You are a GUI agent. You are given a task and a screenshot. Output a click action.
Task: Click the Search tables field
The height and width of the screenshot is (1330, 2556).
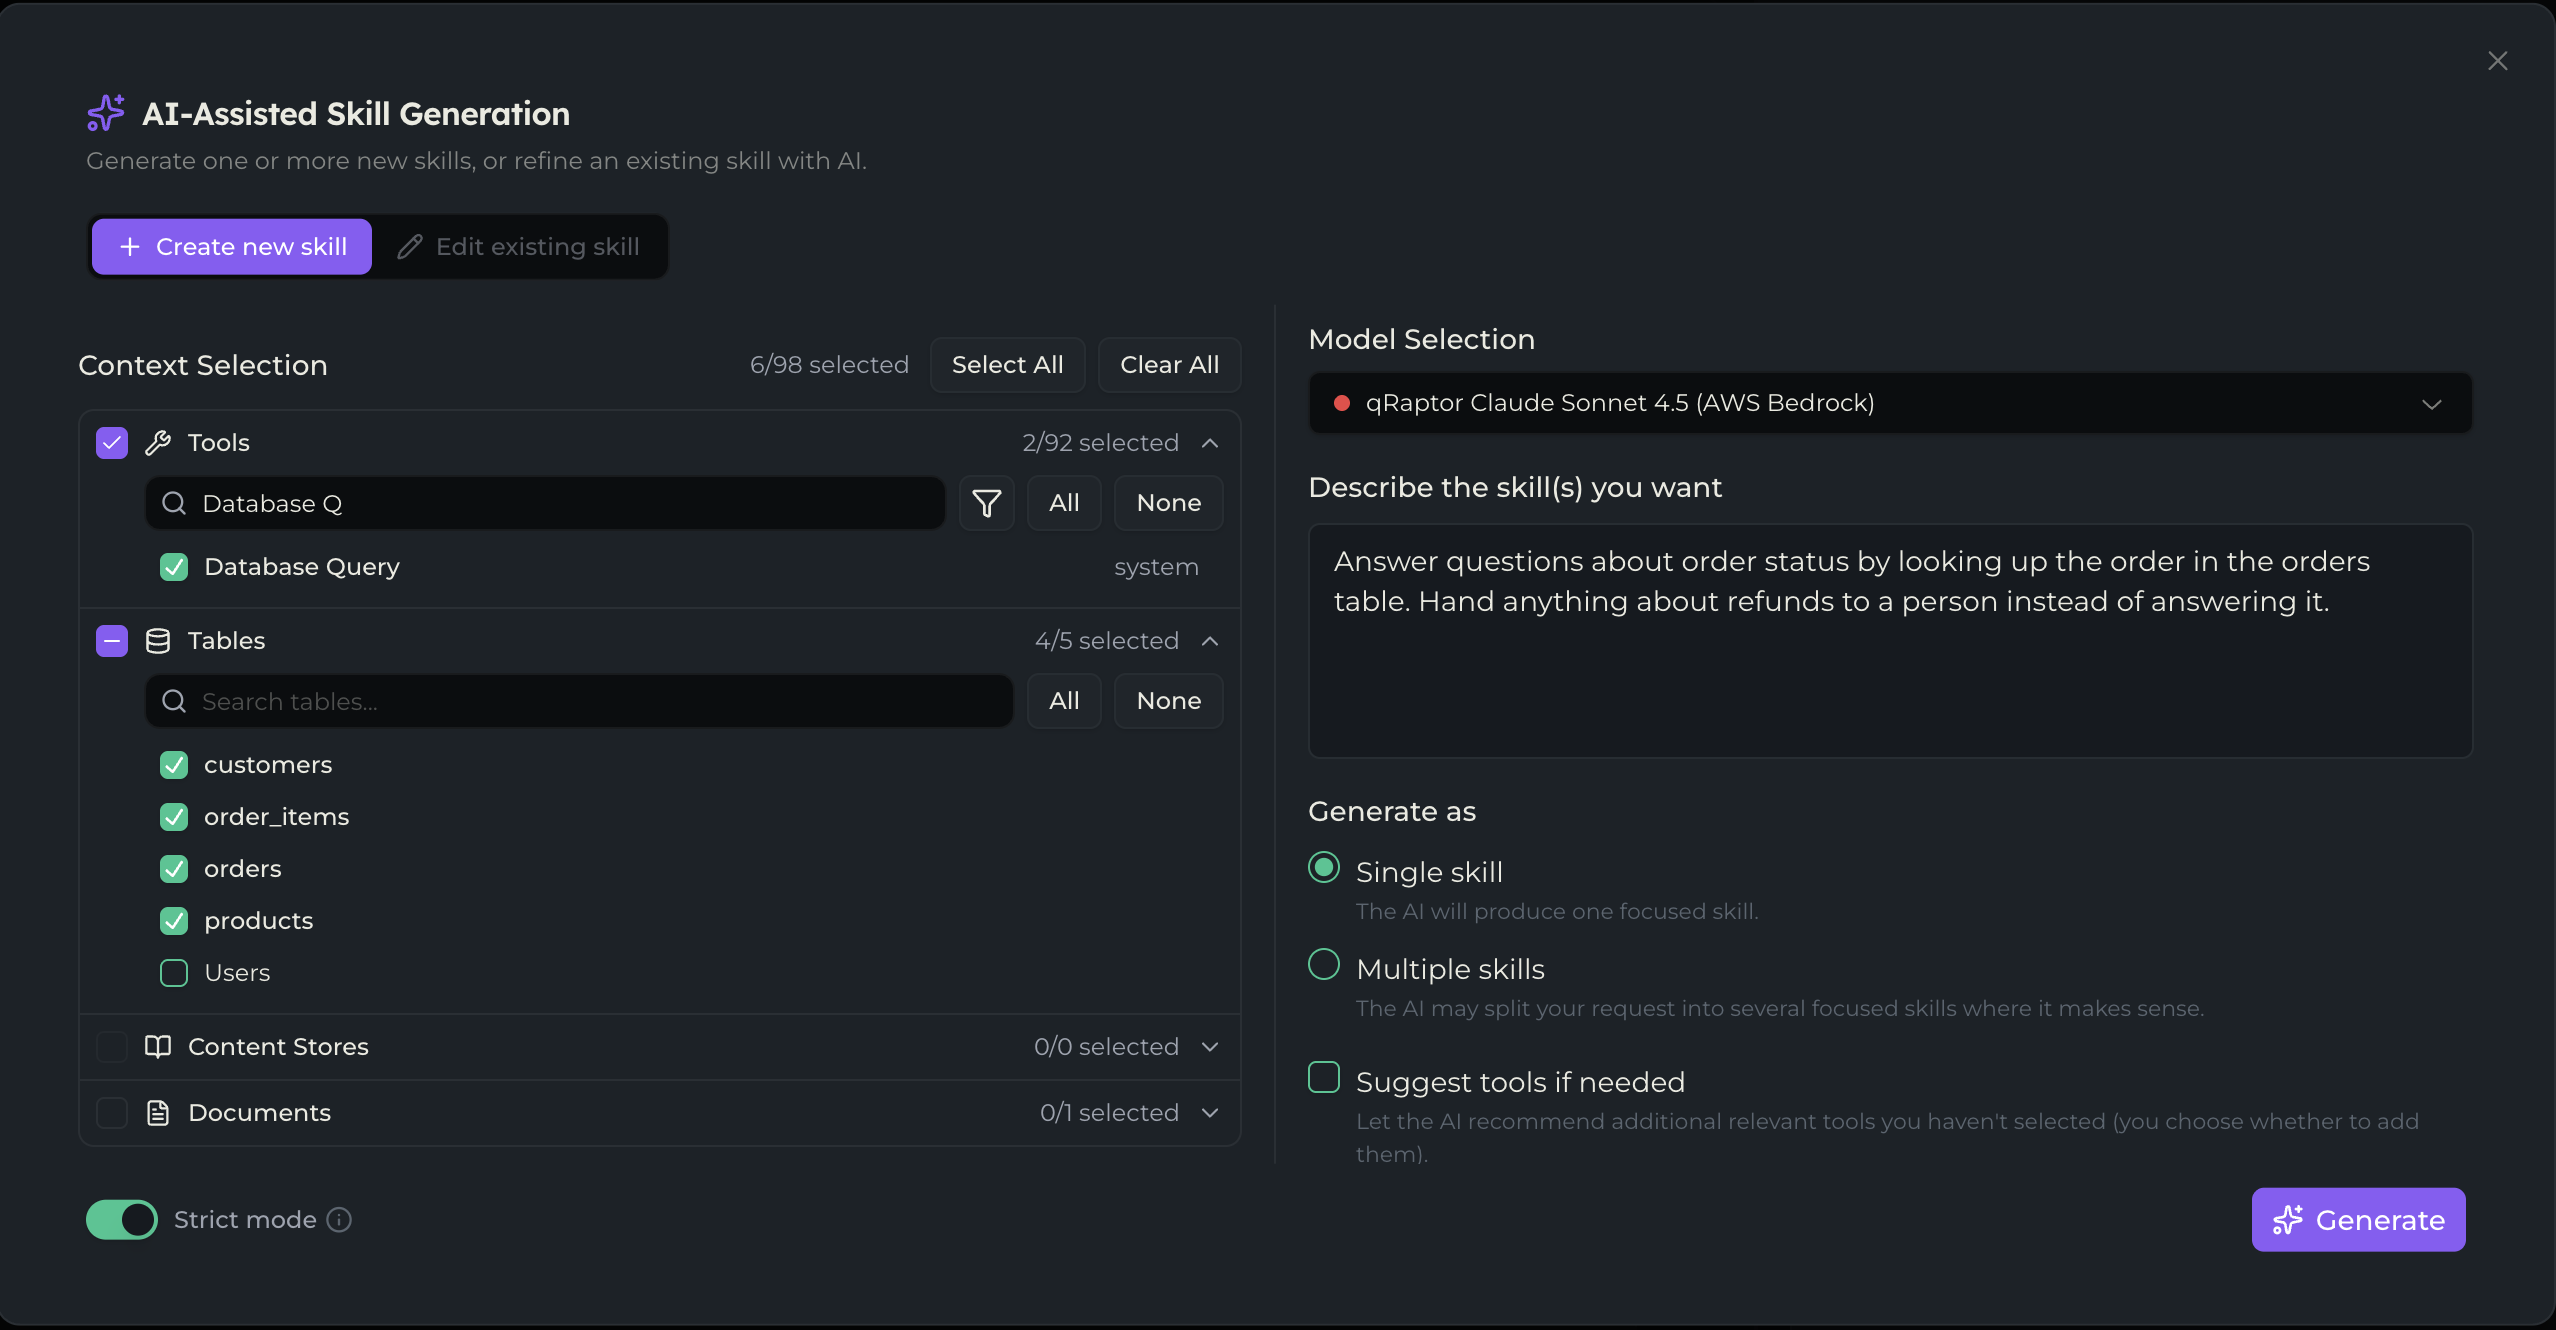(579, 701)
